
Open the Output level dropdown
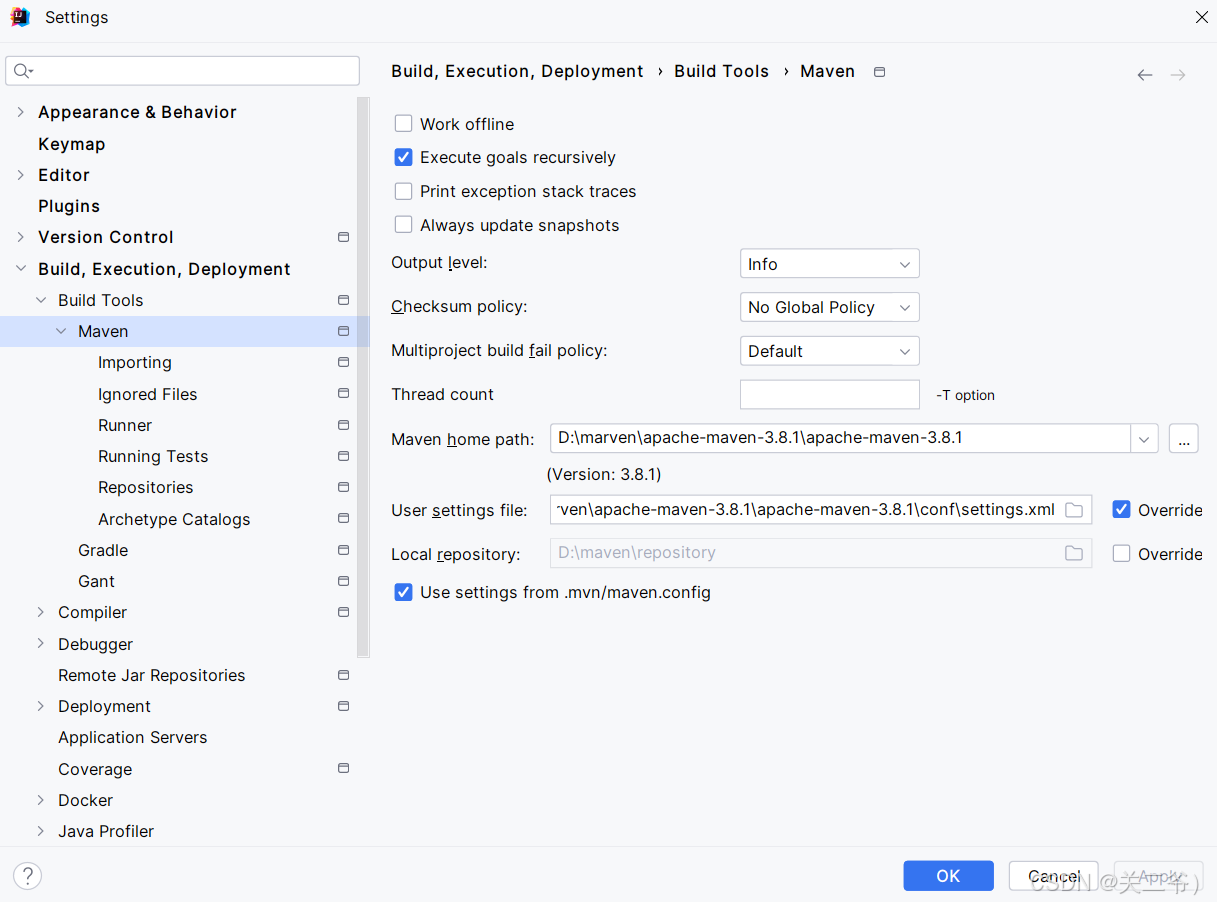829,264
